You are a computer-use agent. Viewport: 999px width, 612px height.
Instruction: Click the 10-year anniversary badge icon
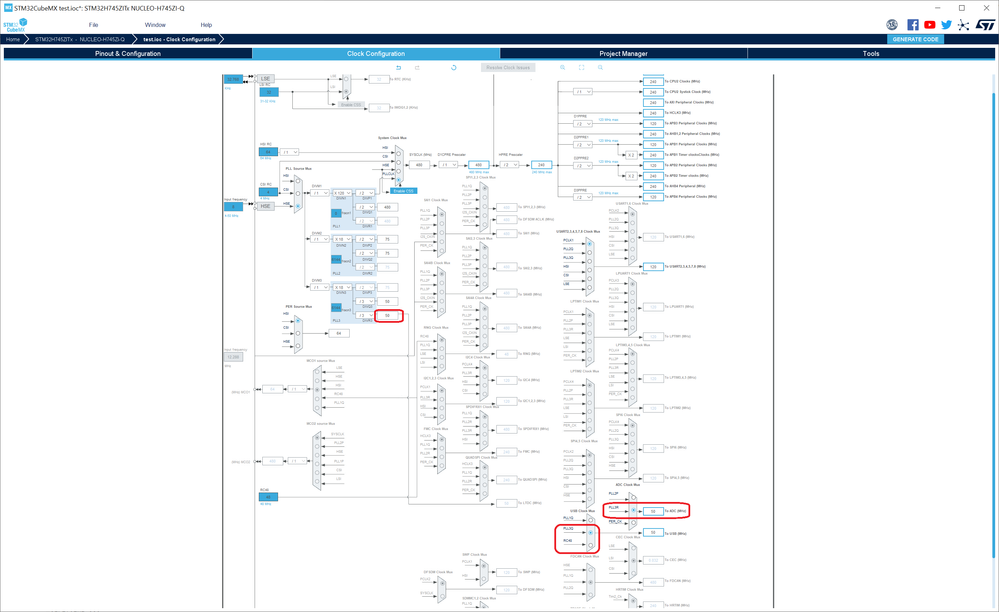click(892, 25)
